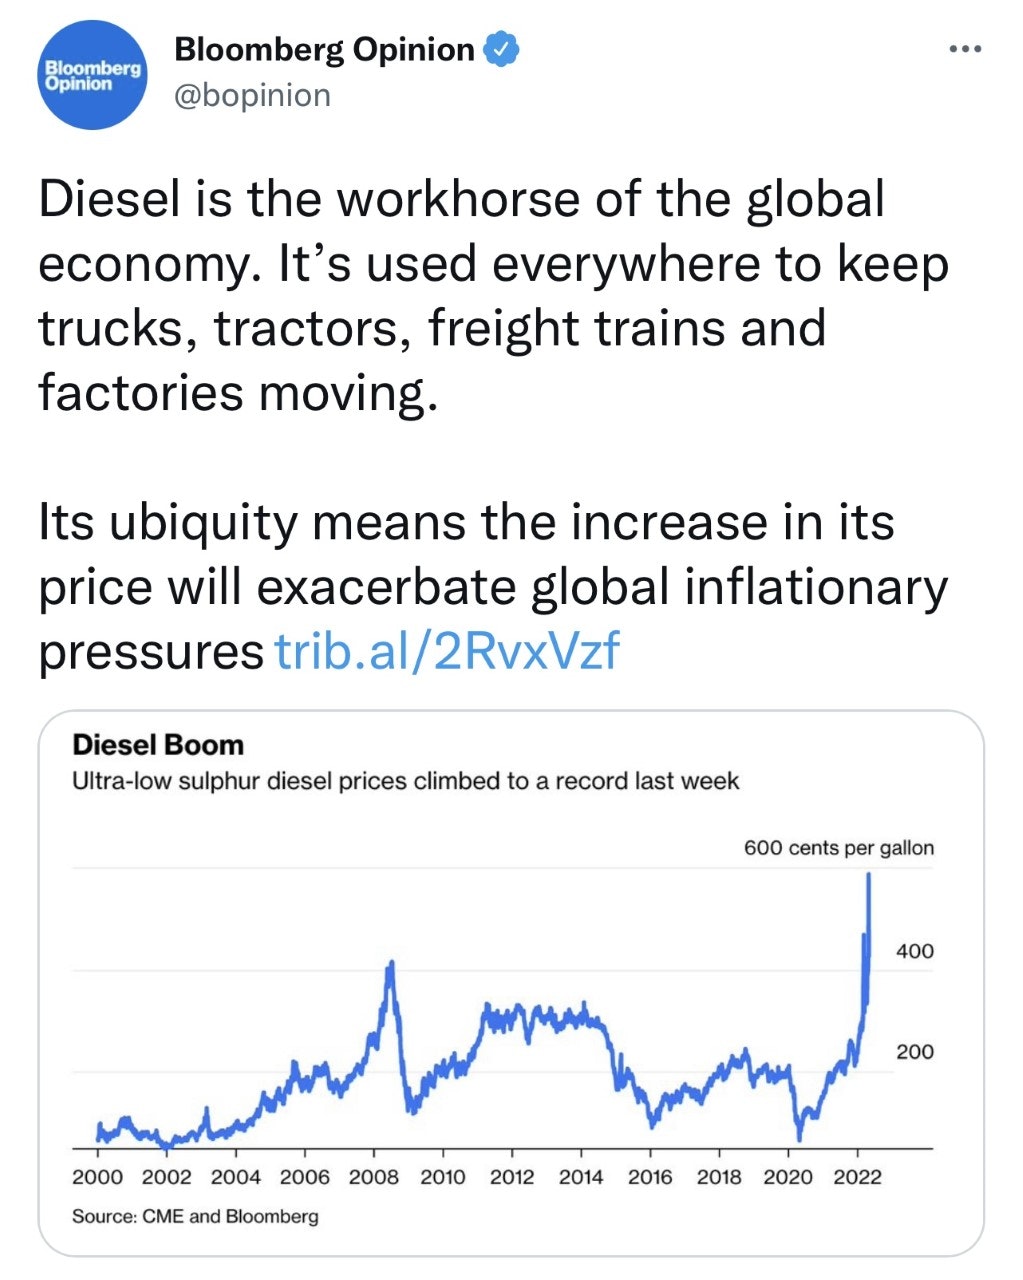Select the 2000 x-axis year label
The height and width of the screenshot is (1280, 1023).
coord(97,1177)
